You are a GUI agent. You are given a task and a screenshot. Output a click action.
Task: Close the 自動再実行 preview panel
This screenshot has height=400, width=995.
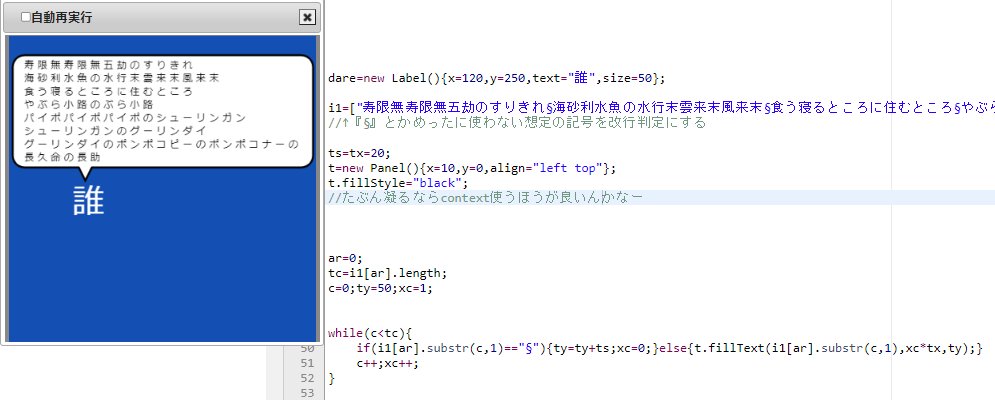tap(307, 17)
